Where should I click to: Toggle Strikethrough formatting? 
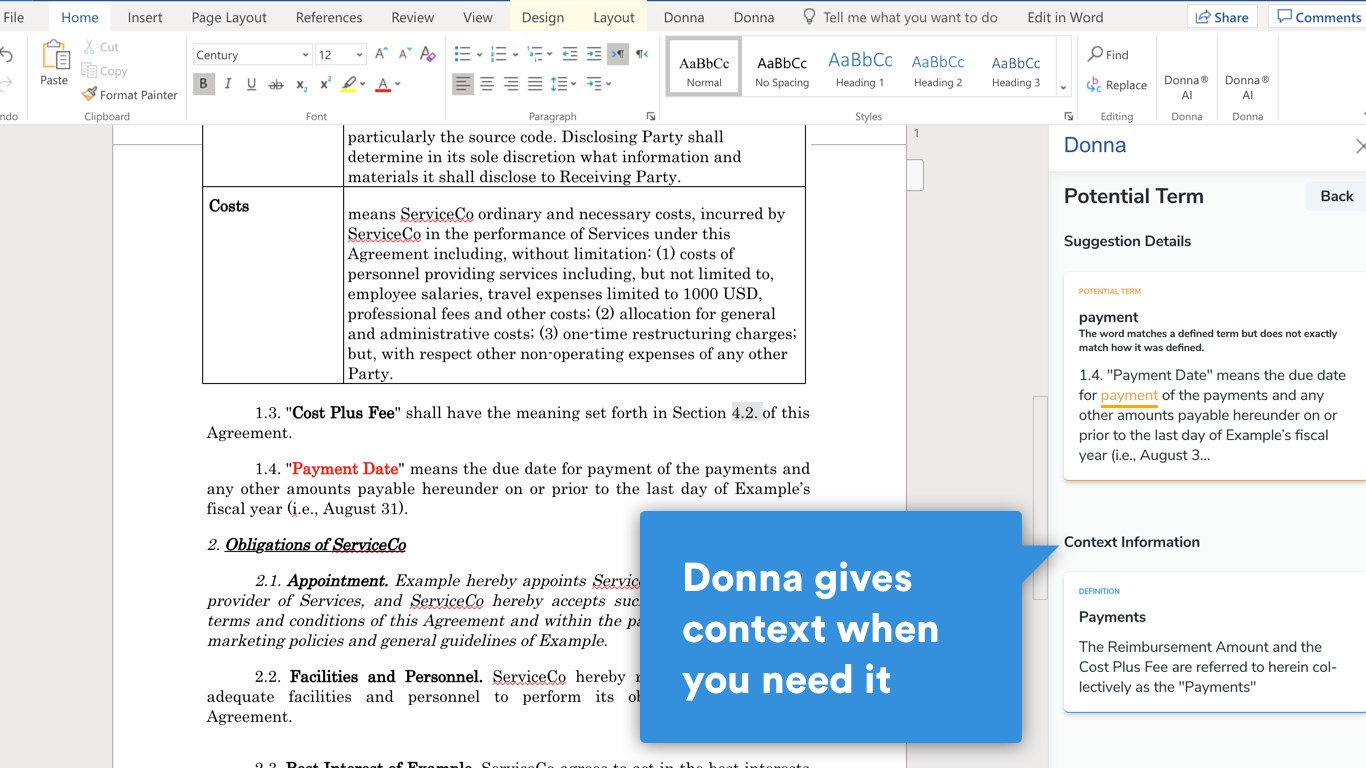[x=276, y=84]
